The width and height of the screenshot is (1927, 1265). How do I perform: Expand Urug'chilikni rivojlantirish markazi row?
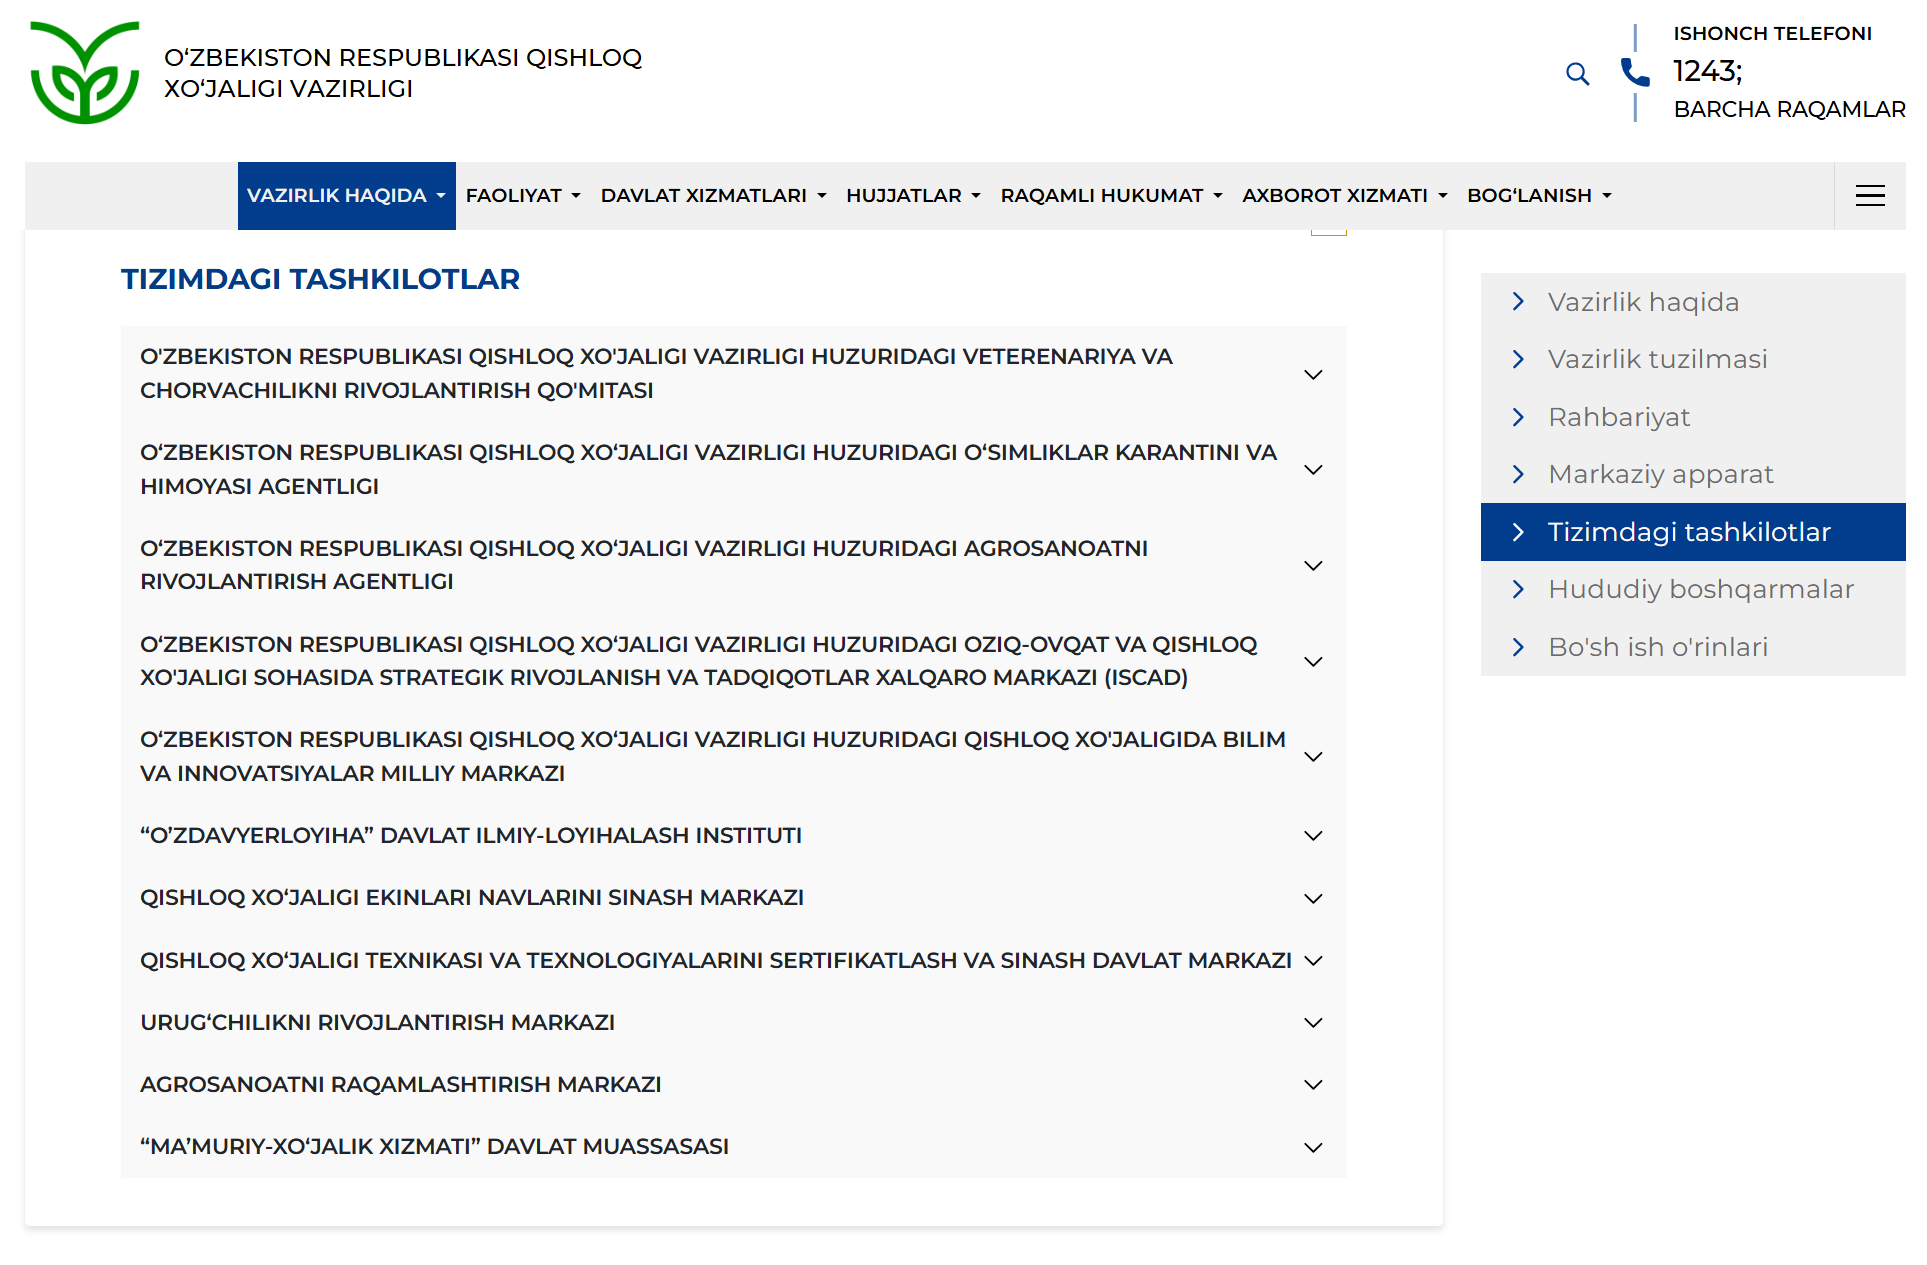(1313, 1023)
